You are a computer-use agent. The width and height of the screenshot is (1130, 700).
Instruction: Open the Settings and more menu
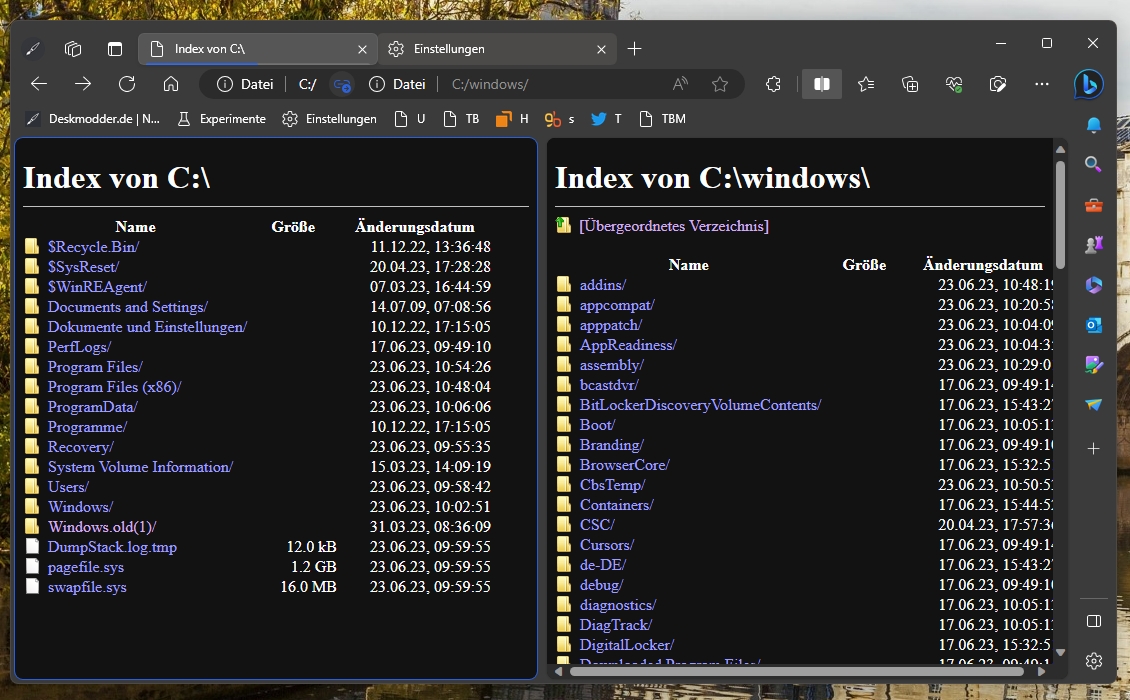(x=1041, y=84)
